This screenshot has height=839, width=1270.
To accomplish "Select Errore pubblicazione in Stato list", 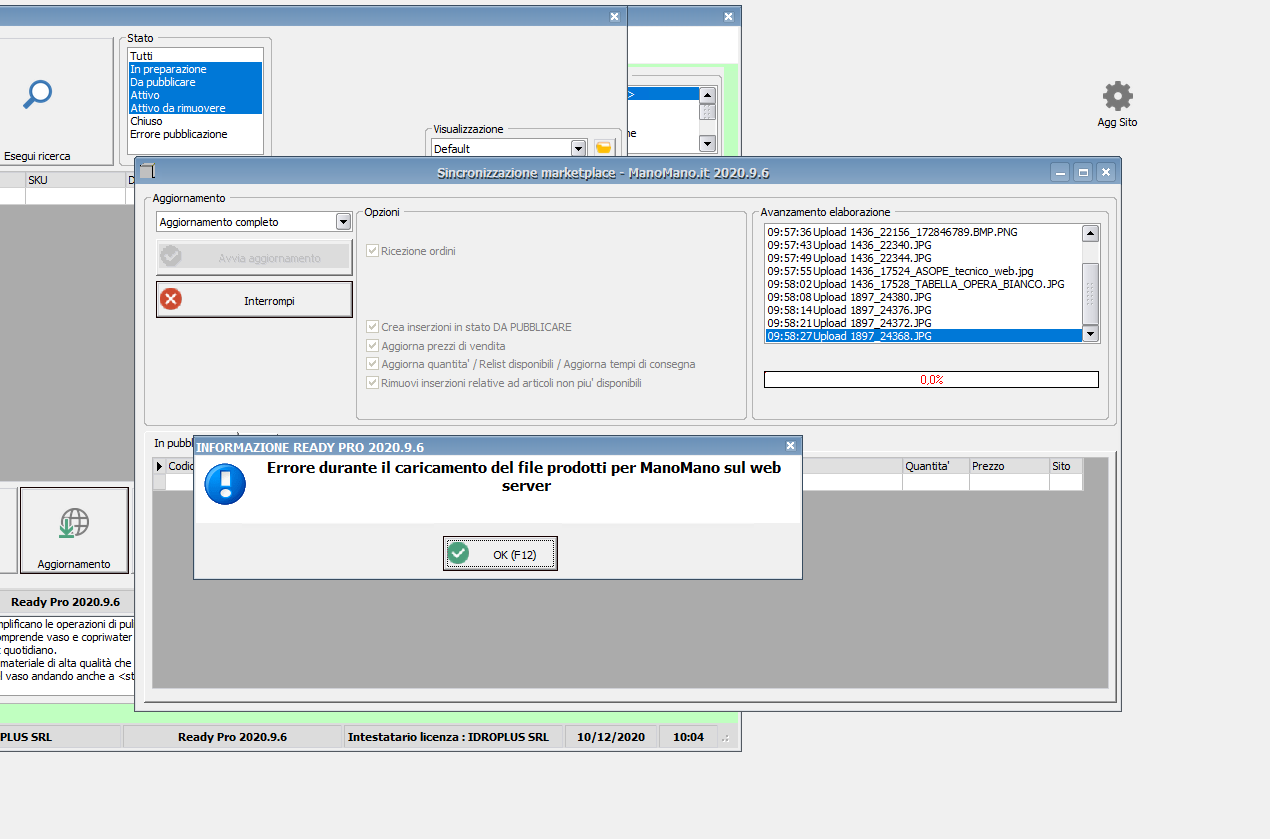I will click(196, 134).
